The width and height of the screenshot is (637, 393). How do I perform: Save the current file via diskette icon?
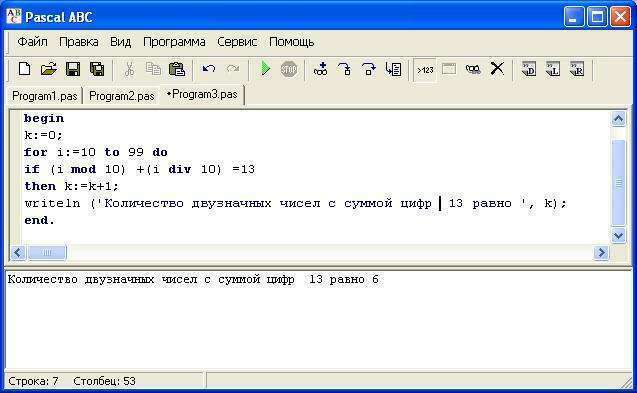(x=73, y=69)
